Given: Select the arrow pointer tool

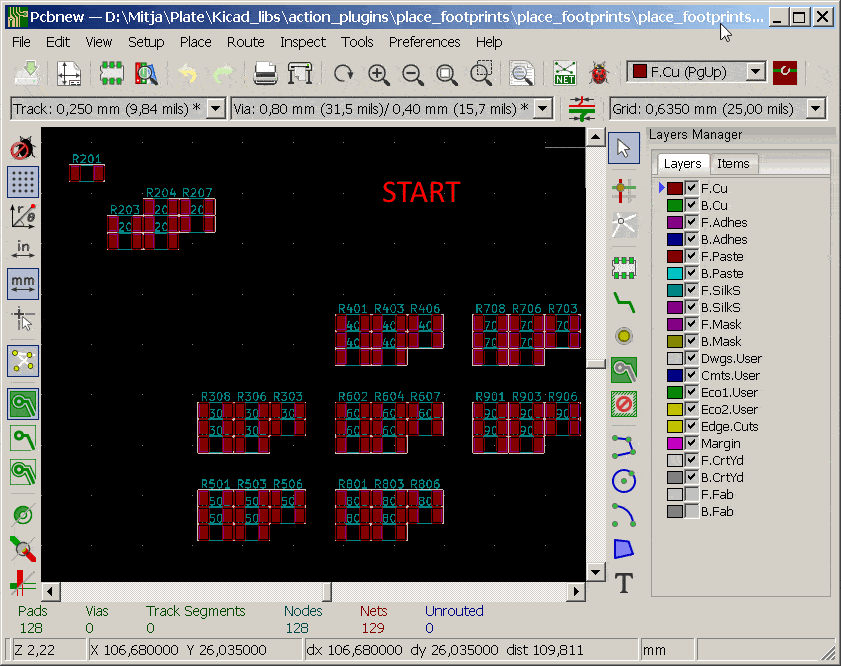Looking at the screenshot, I should pos(624,148).
